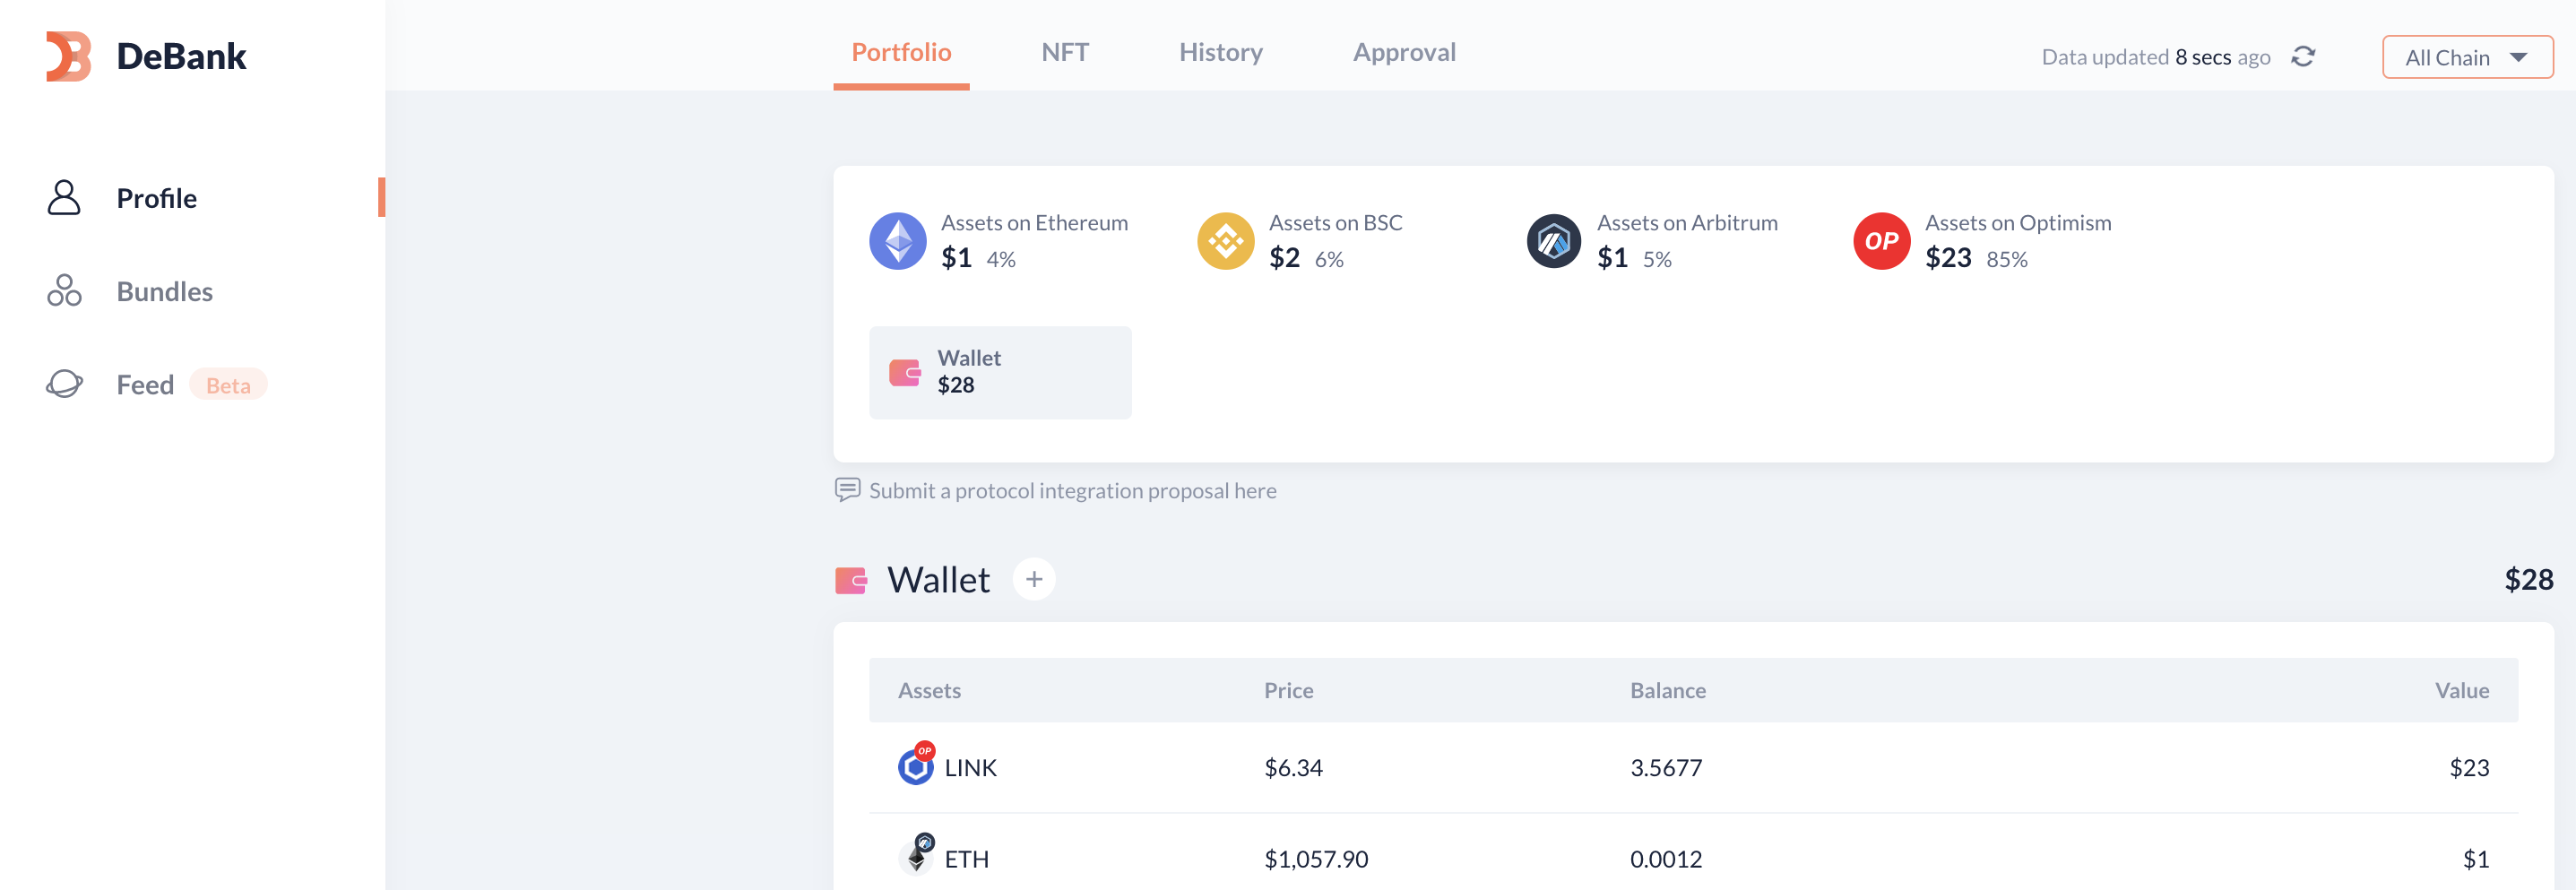Go to the Approval tab
Screen dimensions: 2576x890
point(1403,52)
